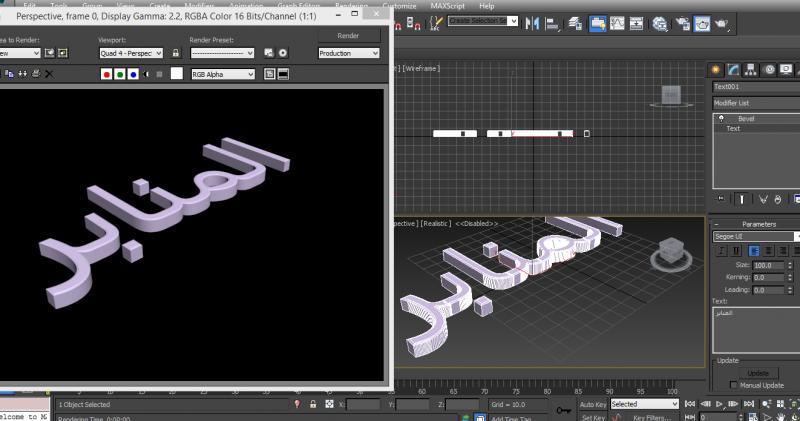Click the Text001 object name field
This screenshot has height=421, width=800.
(756, 87)
